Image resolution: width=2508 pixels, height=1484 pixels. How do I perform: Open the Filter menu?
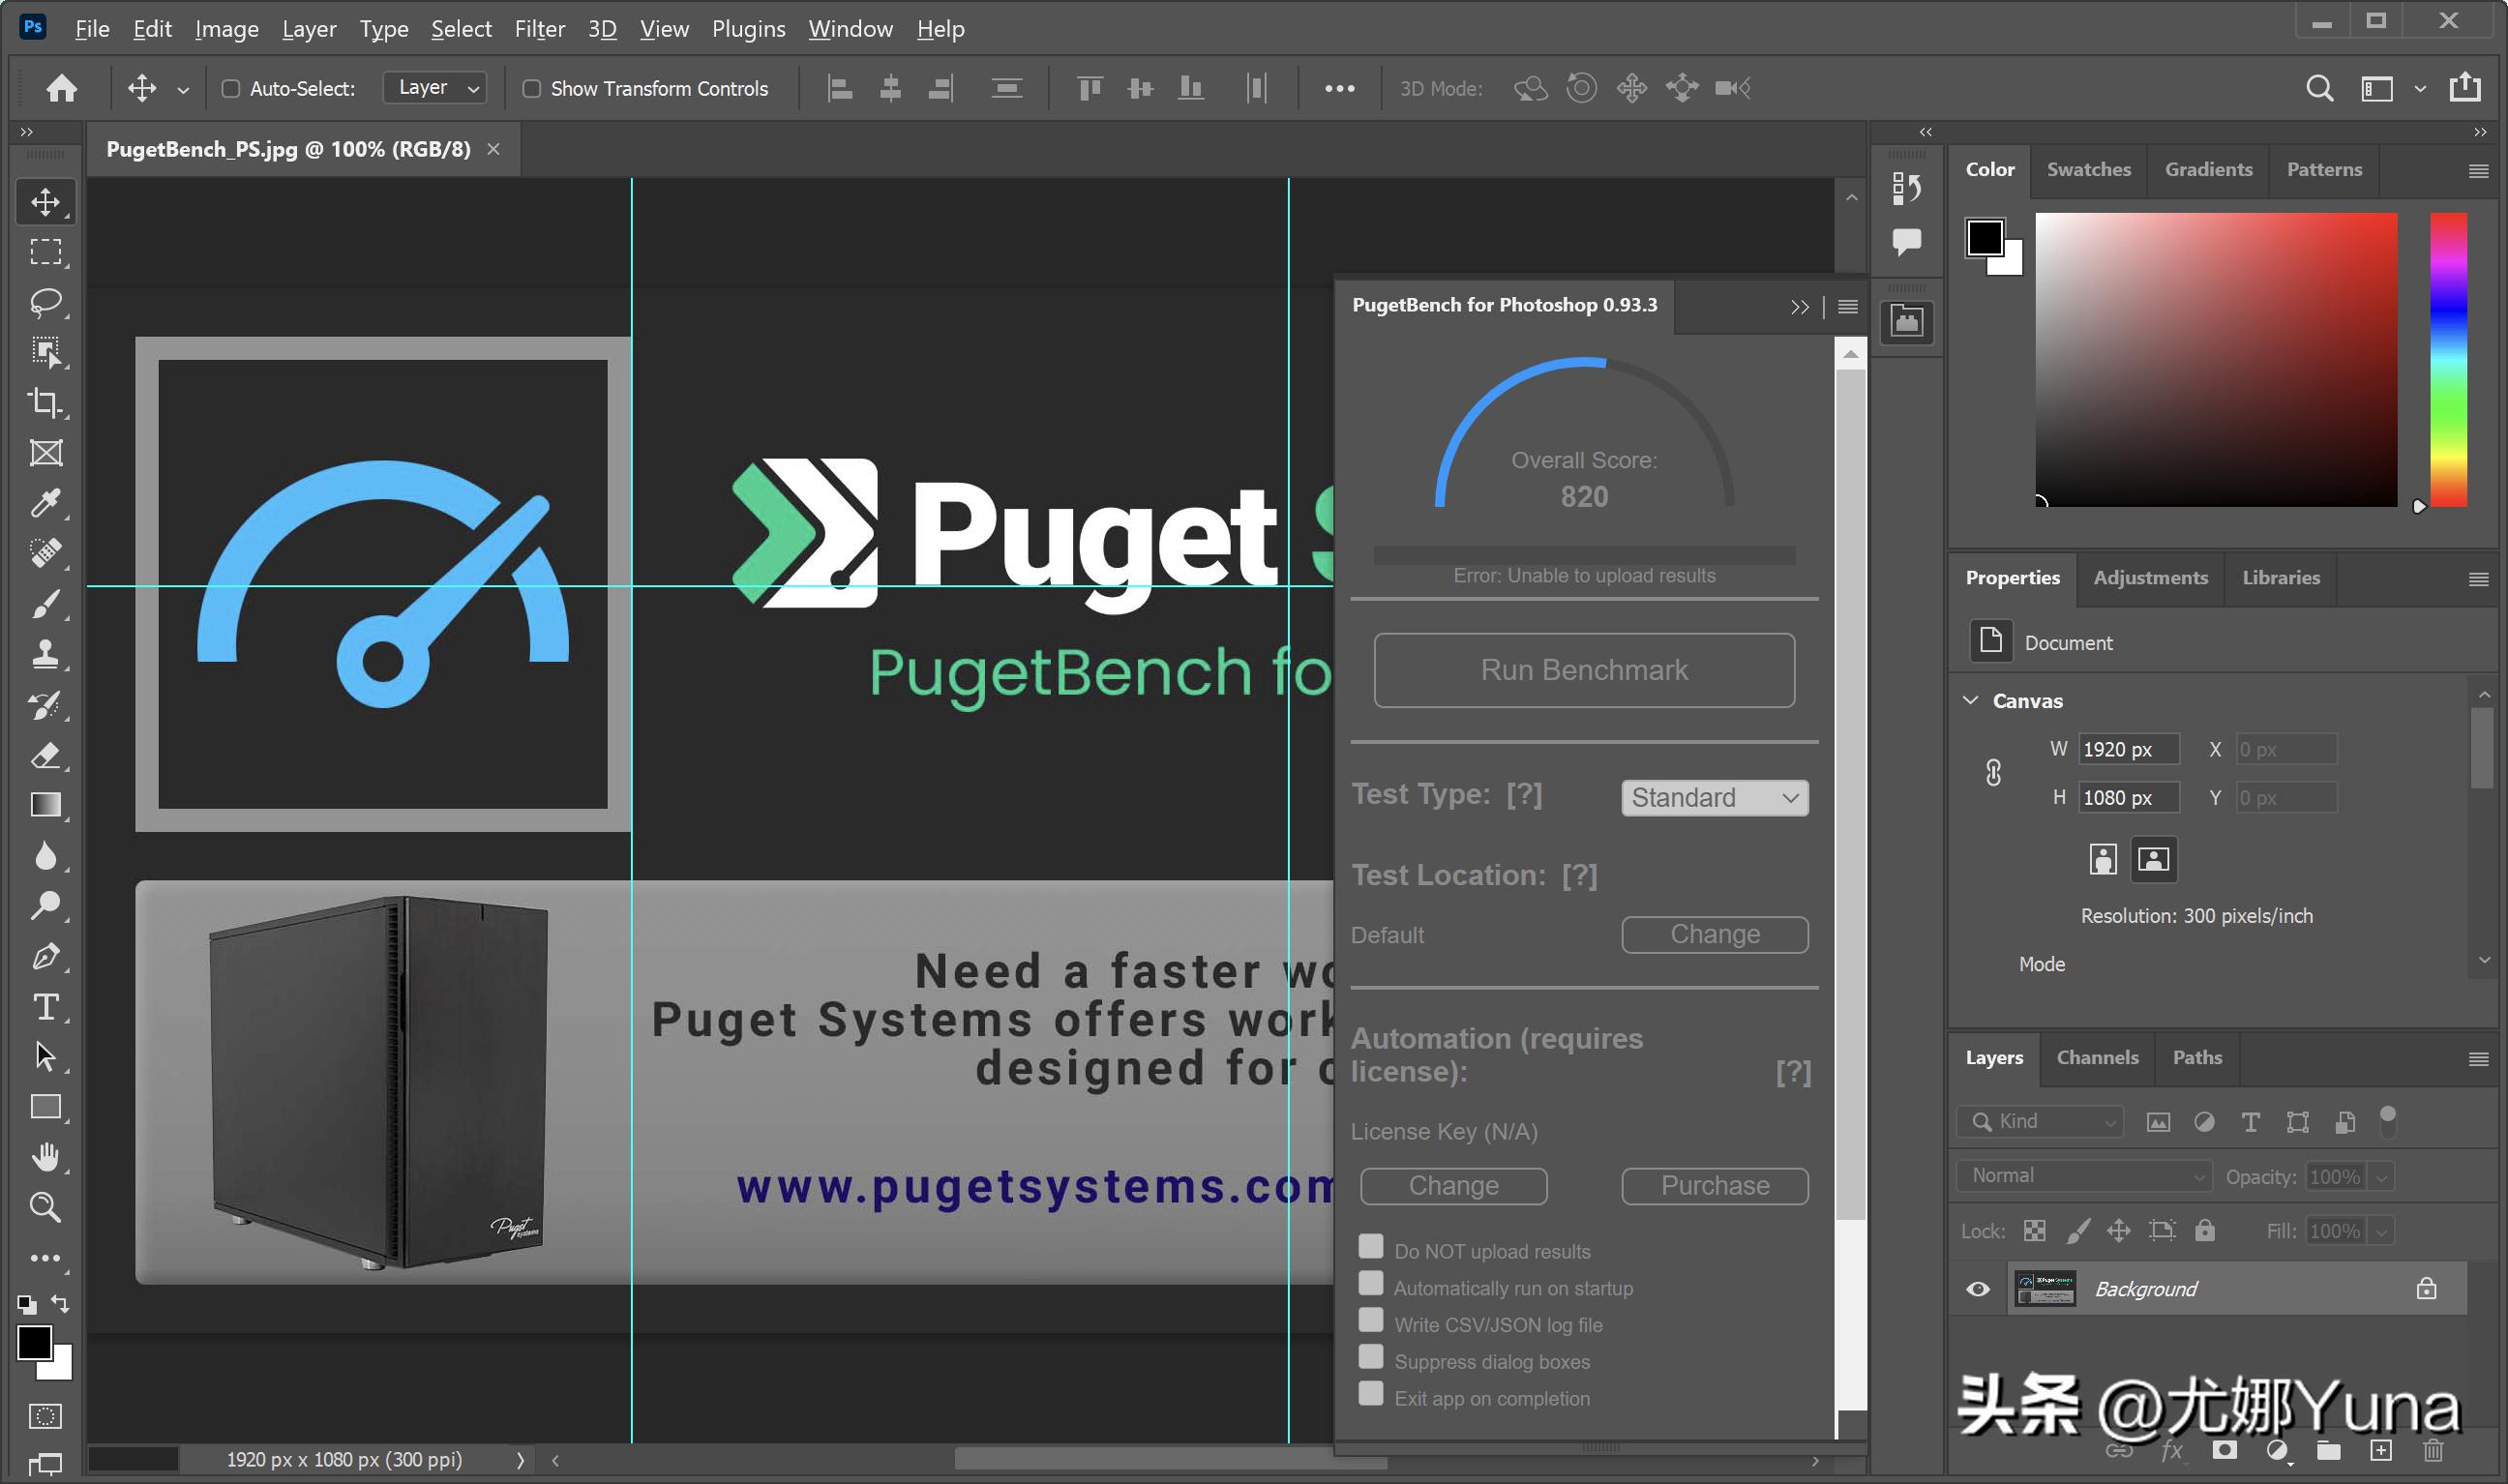coord(539,29)
